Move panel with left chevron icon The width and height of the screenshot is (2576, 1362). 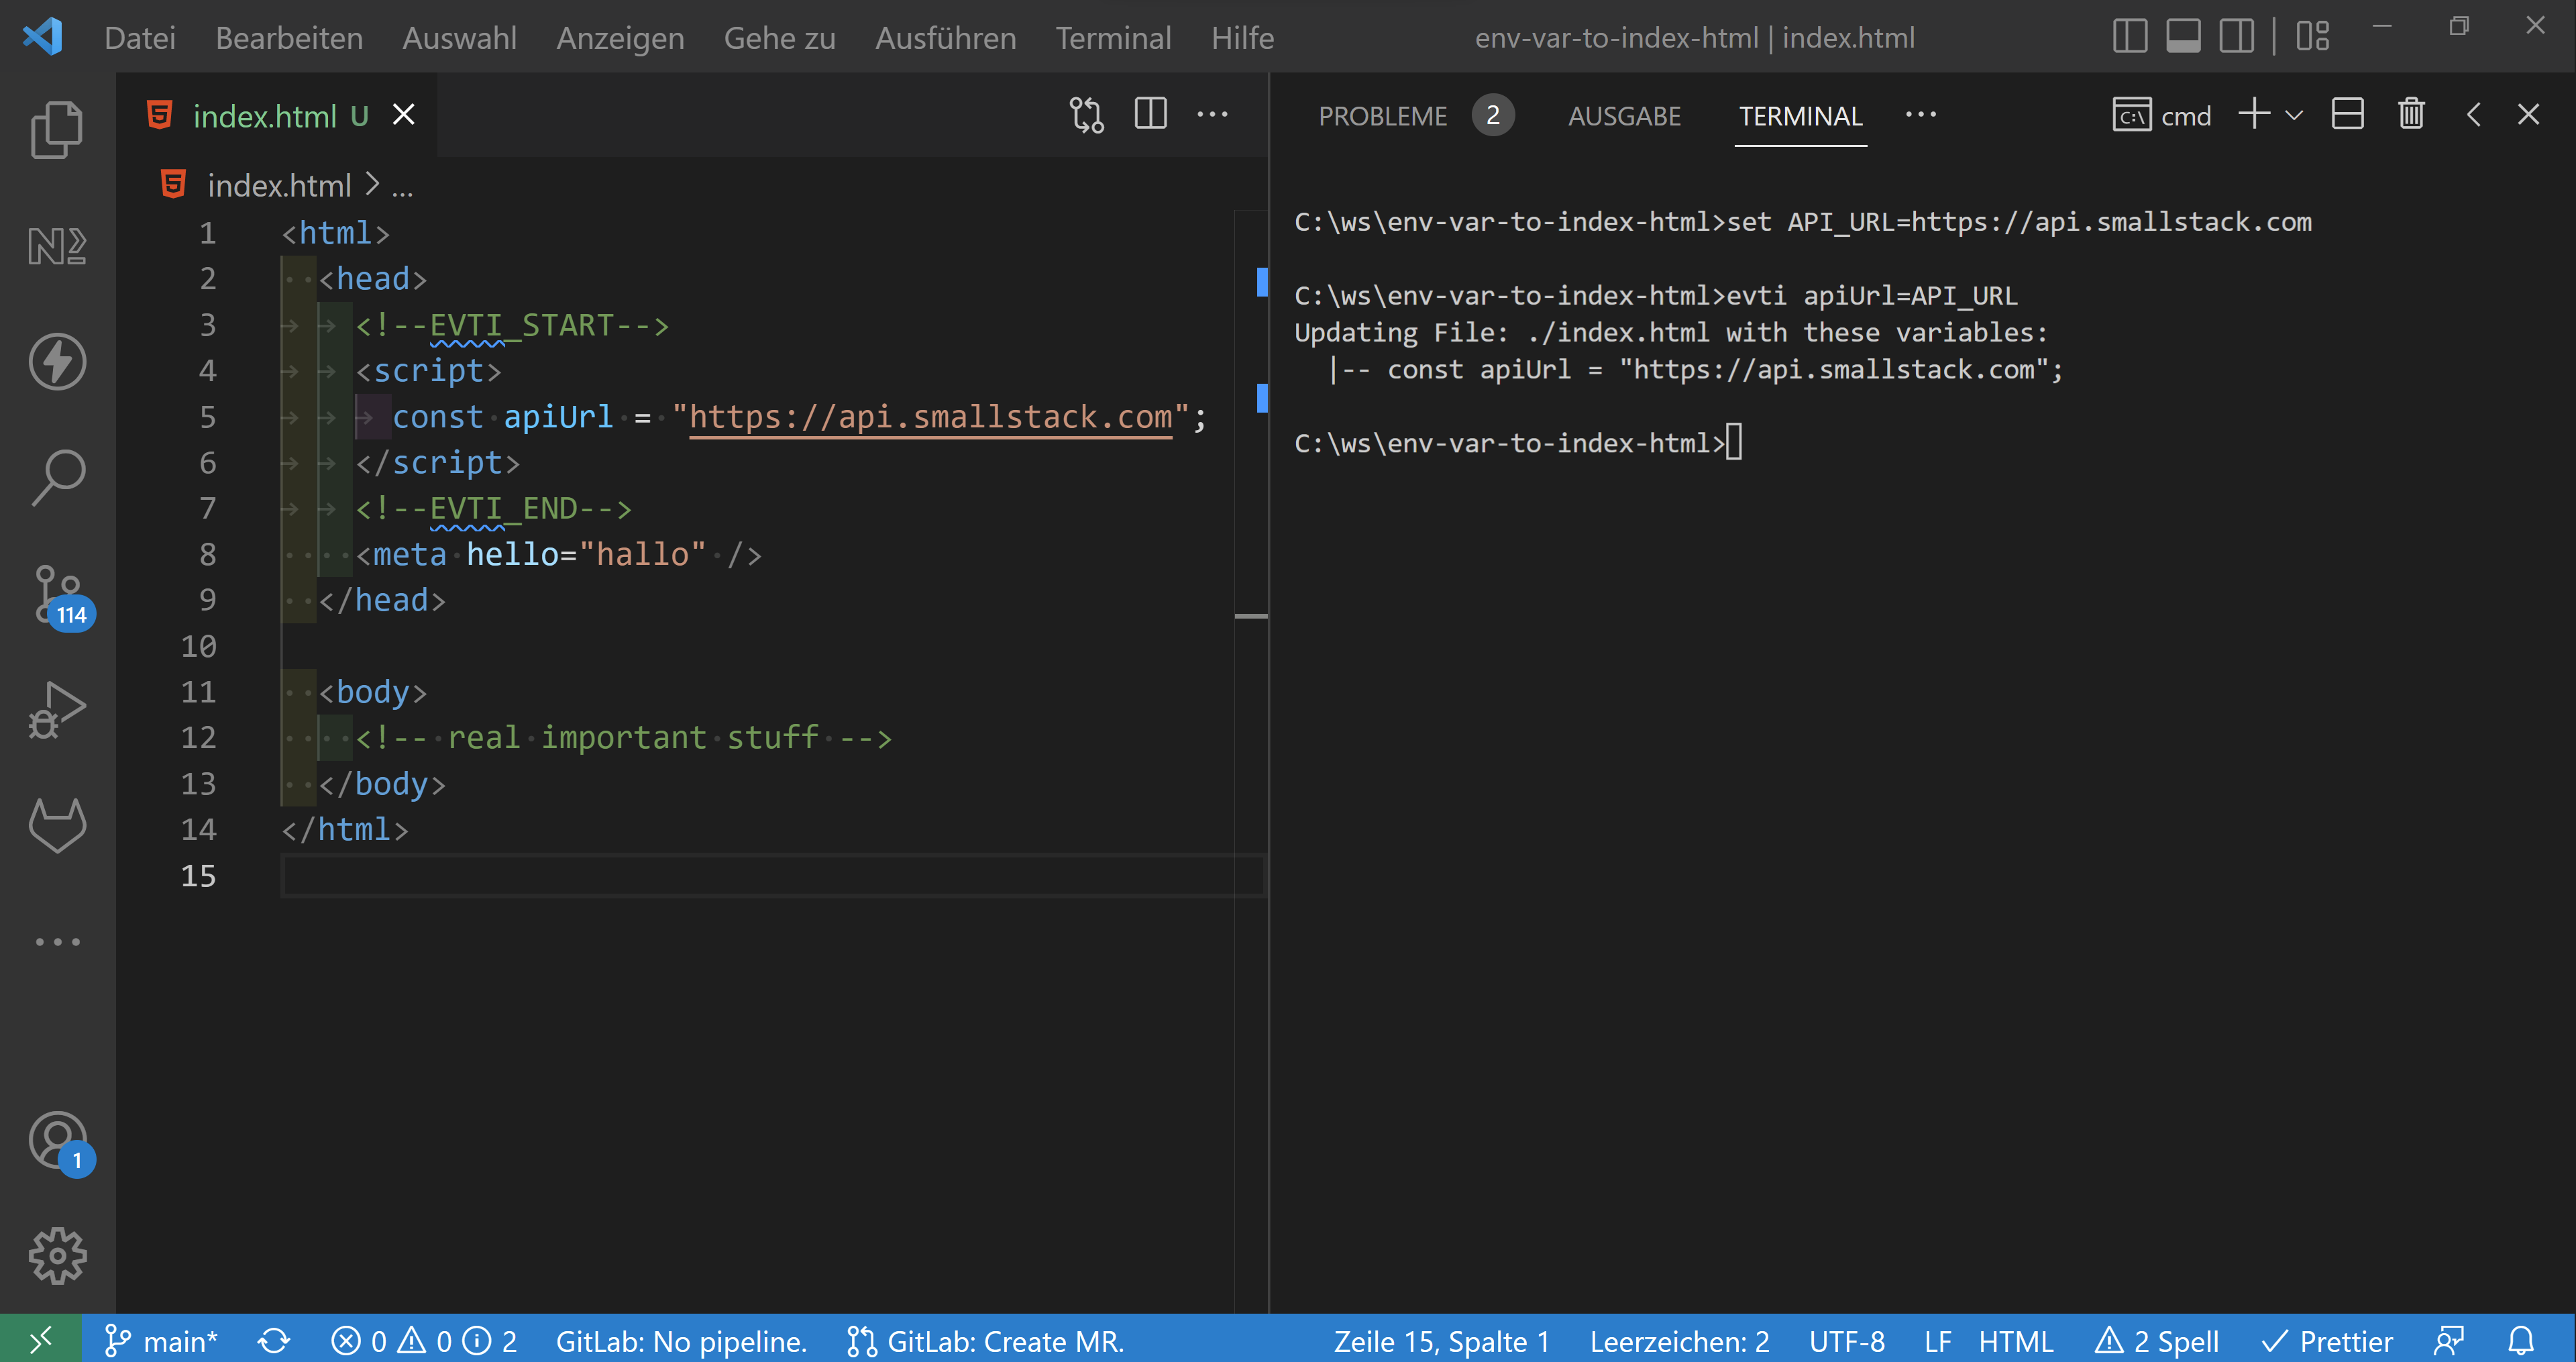click(x=2473, y=114)
